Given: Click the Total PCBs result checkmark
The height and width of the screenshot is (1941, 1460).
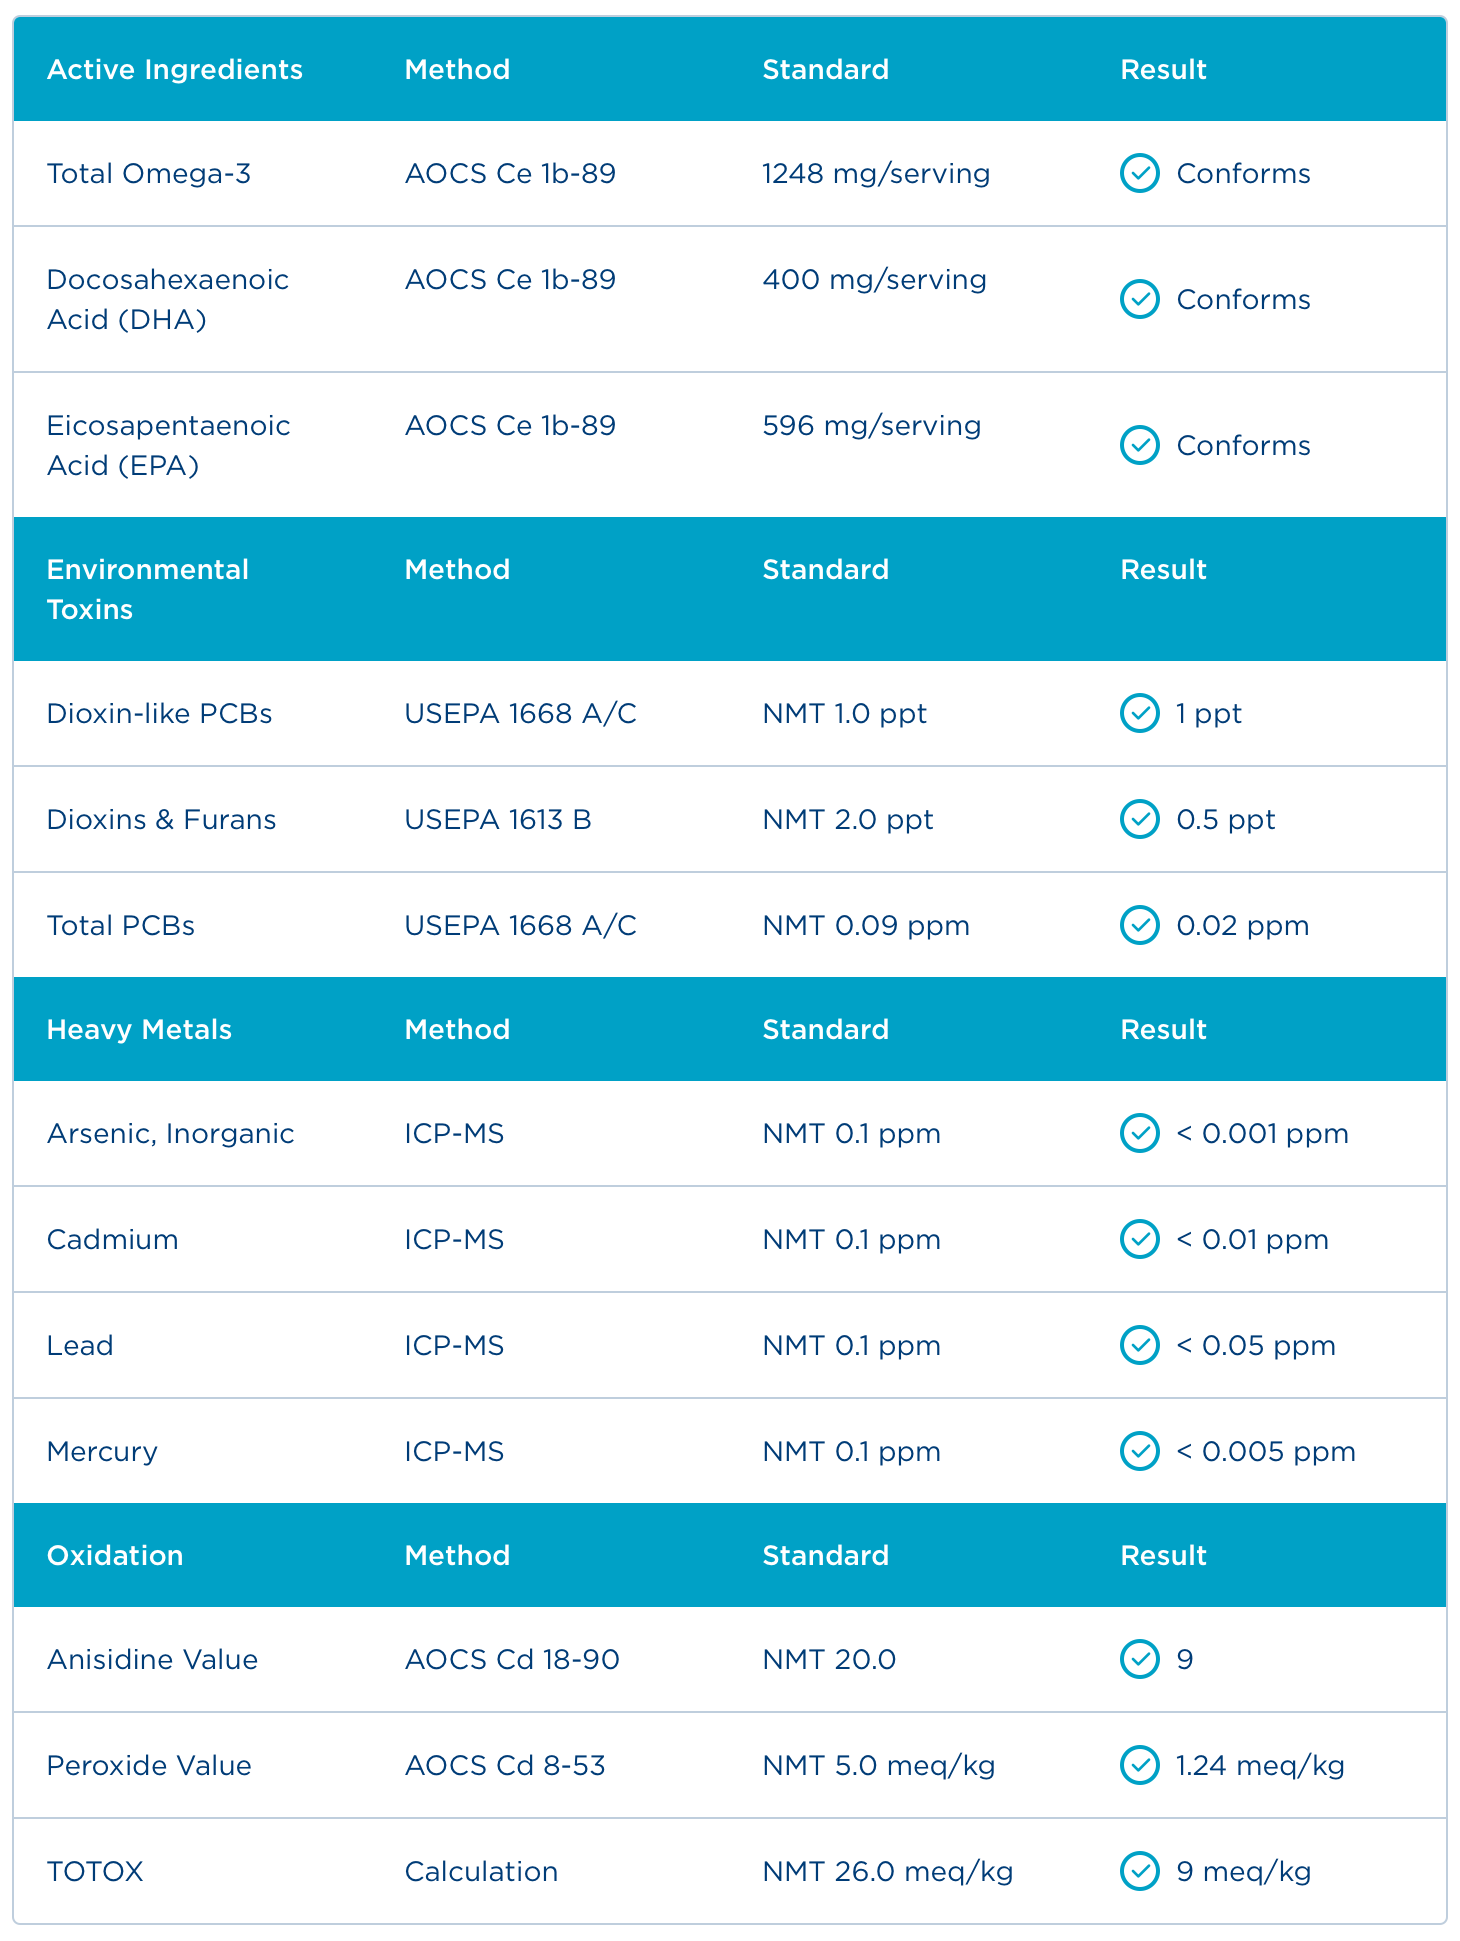Looking at the screenshot, I should [x=1139, y=925].
